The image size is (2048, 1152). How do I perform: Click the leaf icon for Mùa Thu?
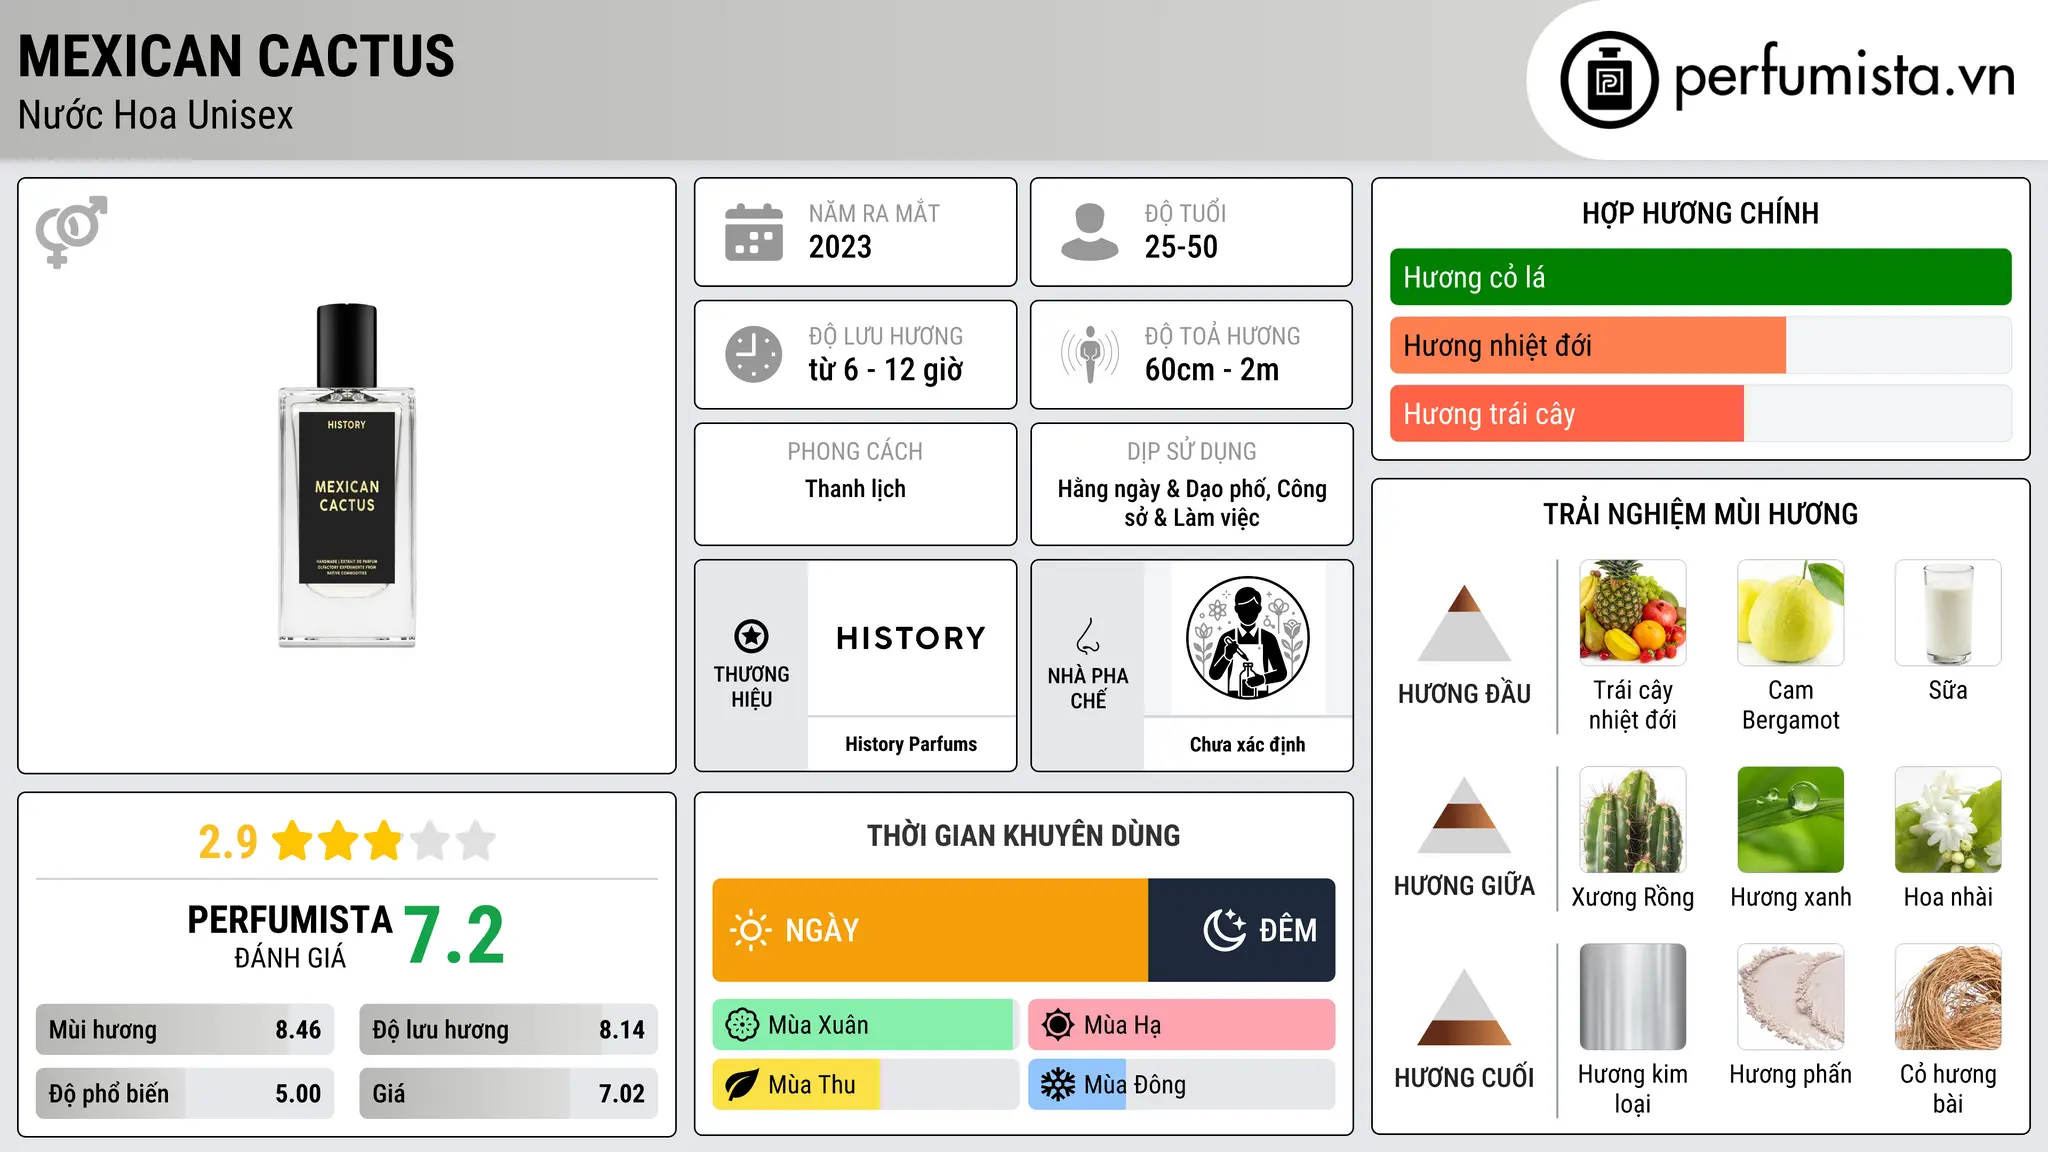tap(742, 1085)
